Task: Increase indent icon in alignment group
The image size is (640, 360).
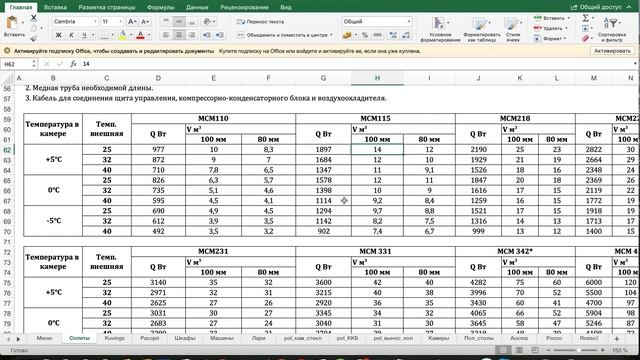Action: (x=220, y=35)
